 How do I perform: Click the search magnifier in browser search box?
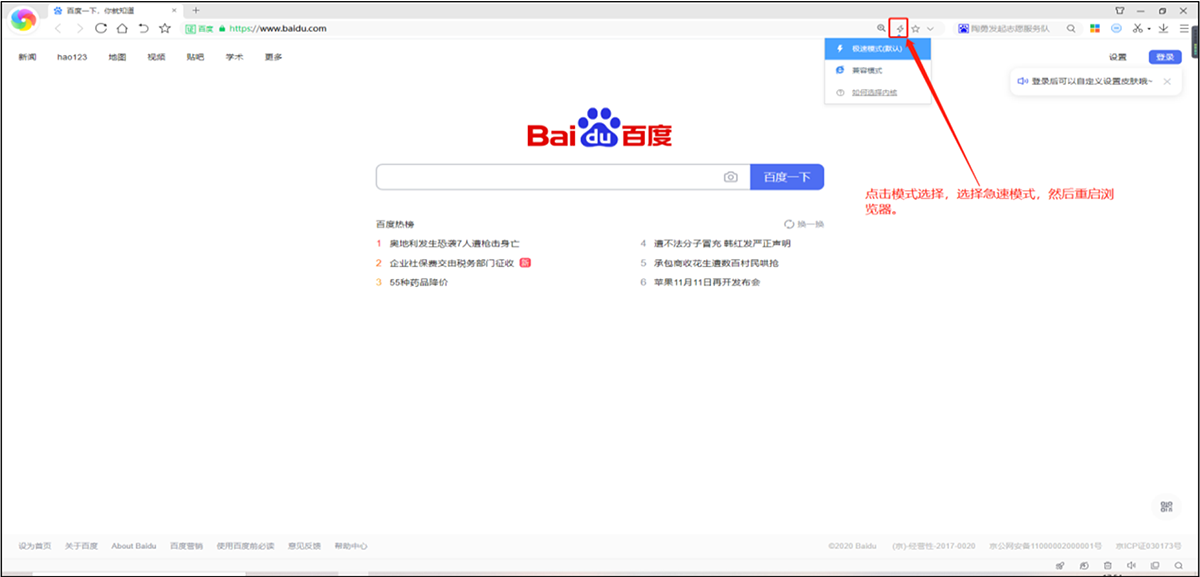tap(1071, 29)
